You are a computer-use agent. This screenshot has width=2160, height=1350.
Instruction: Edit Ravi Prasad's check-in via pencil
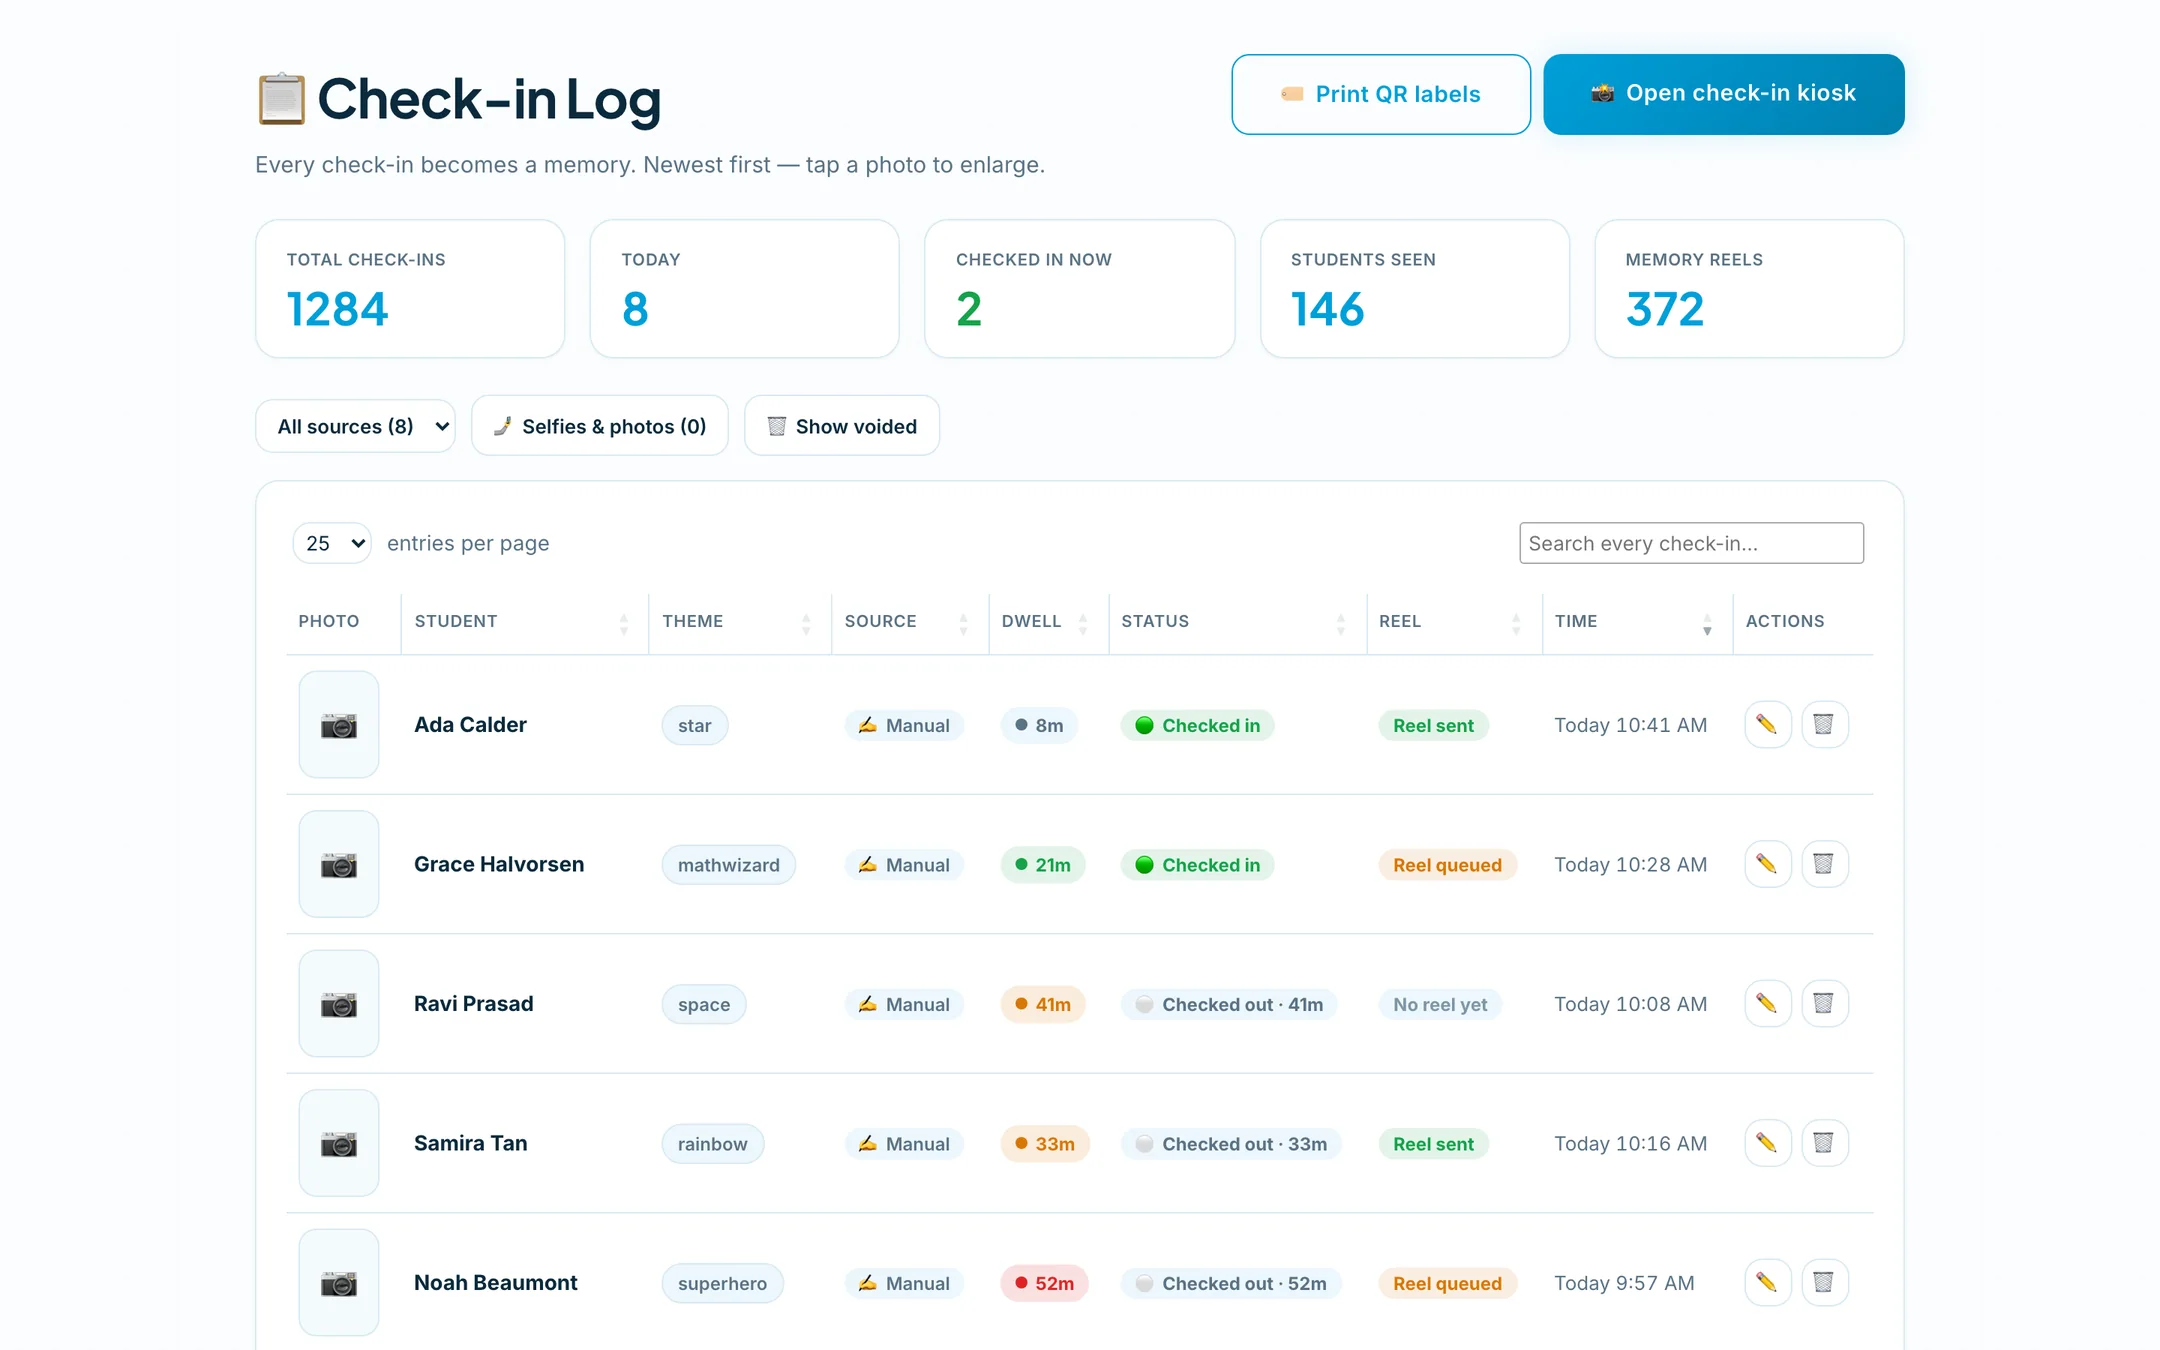pyautogui.click(x=1767, y=1003)
